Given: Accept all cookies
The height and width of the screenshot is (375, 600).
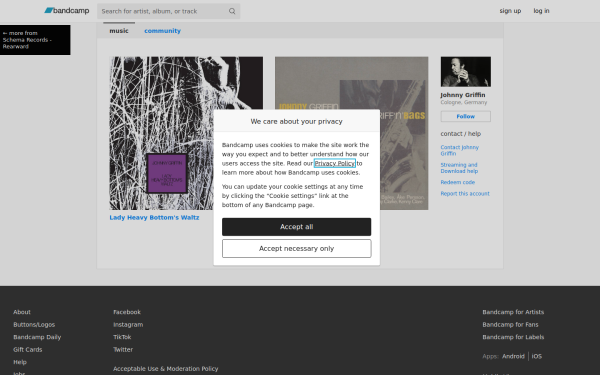Looking at the screenshot, I should [296, 227].
